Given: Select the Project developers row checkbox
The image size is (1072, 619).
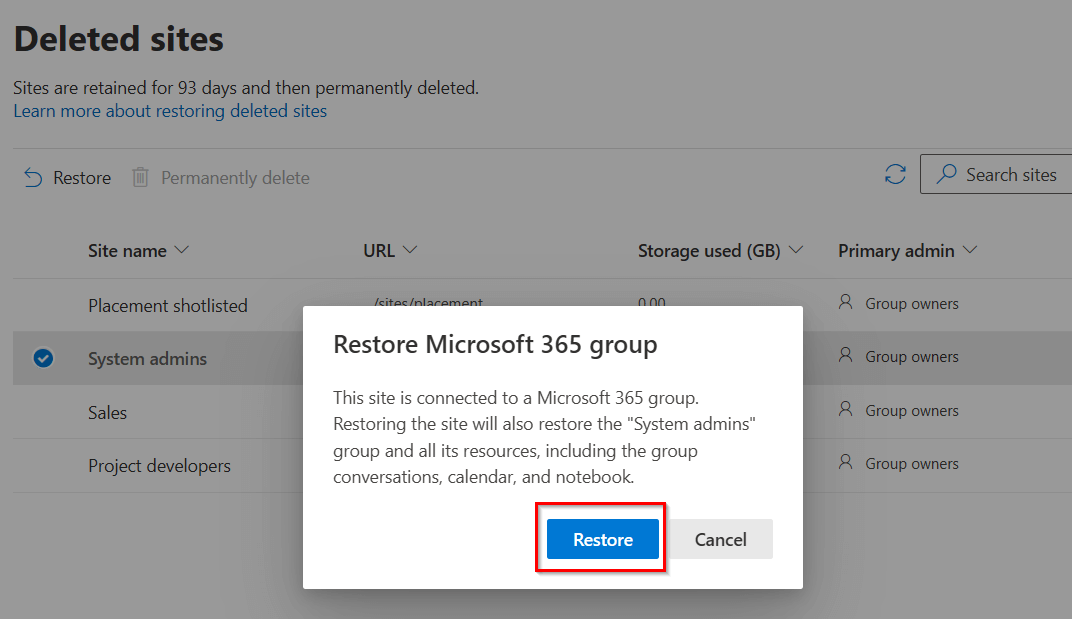Looking at the screenshot, I should click(42, 464).
